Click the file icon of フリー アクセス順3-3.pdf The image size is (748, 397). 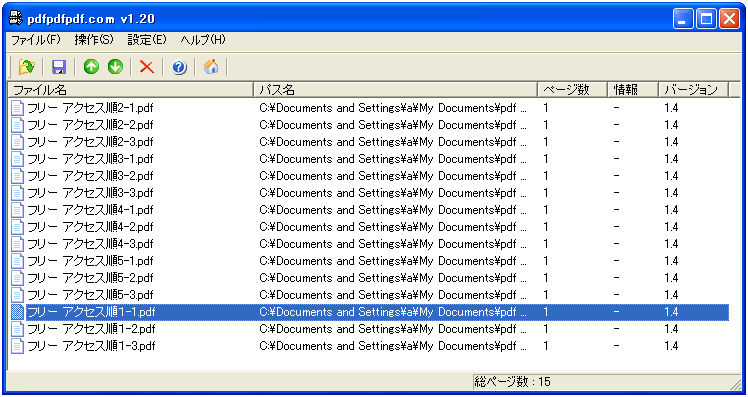[17, 193]
